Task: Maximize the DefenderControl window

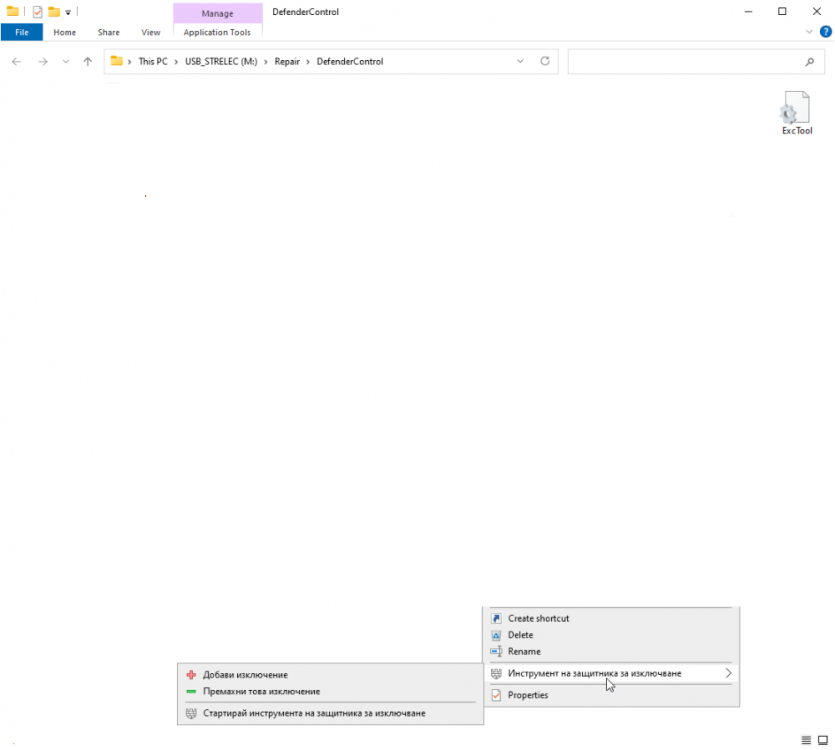Action: (x=782, y=11)
